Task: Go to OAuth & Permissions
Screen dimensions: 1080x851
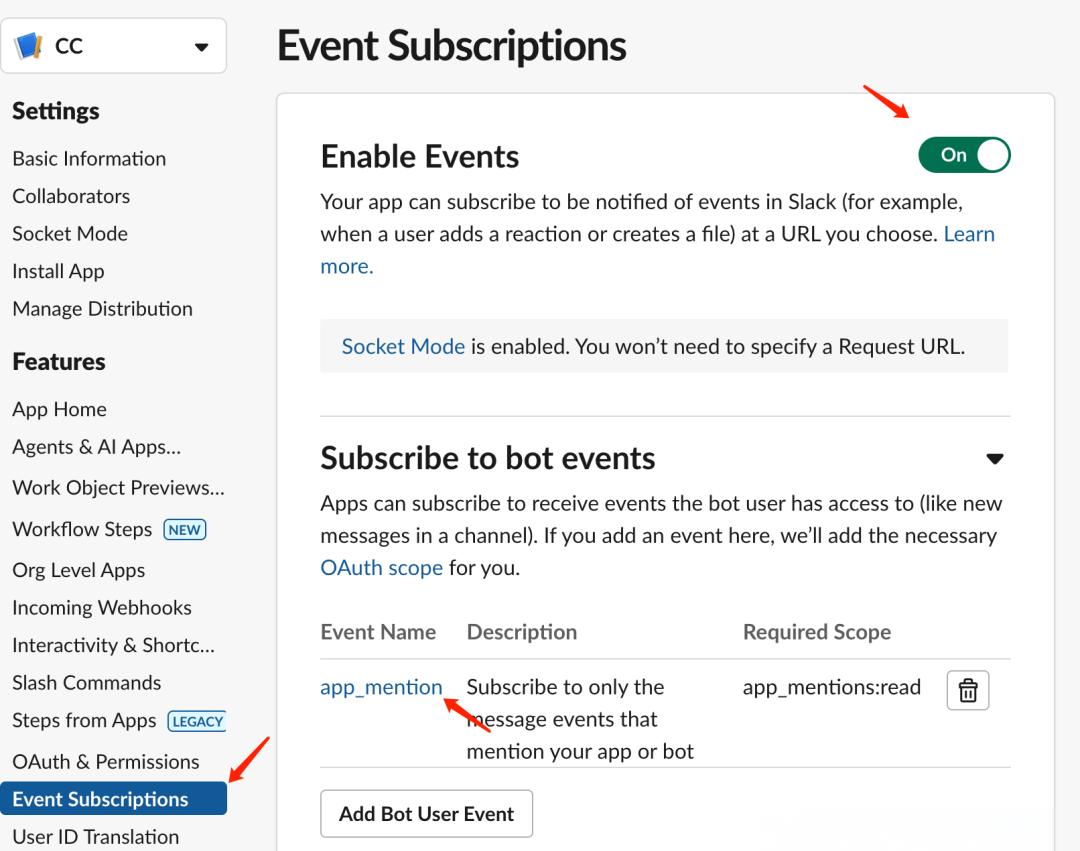Action: coord(106,761)
